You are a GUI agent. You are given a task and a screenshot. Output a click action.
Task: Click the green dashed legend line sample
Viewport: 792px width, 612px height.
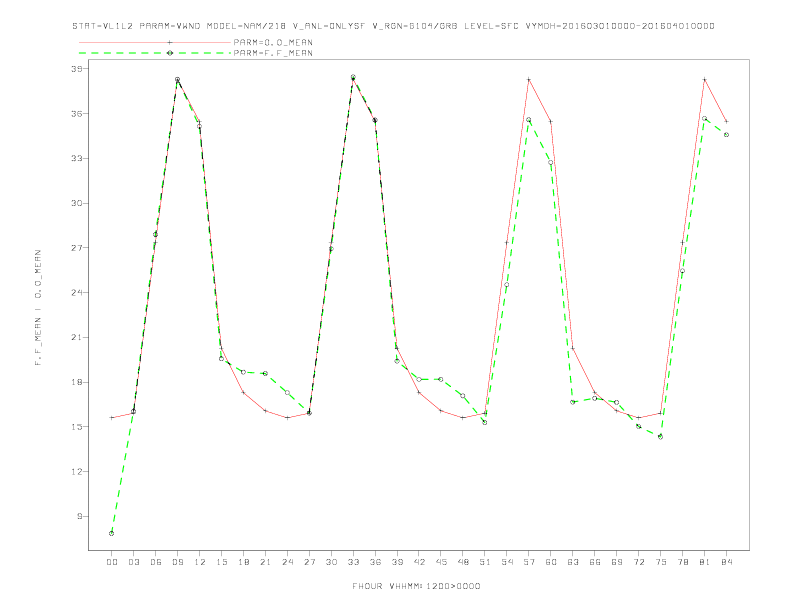click(155, 53)
